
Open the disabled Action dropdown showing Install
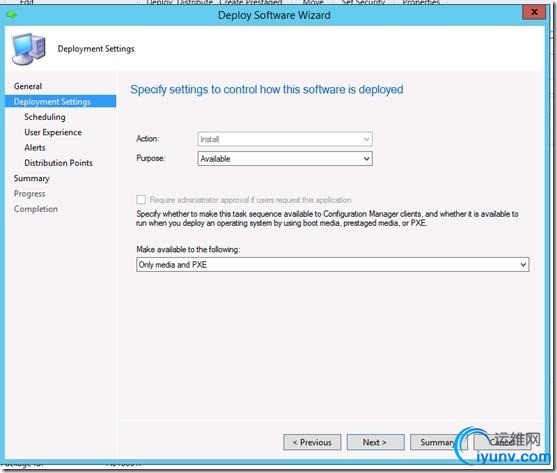click(285, 139)
